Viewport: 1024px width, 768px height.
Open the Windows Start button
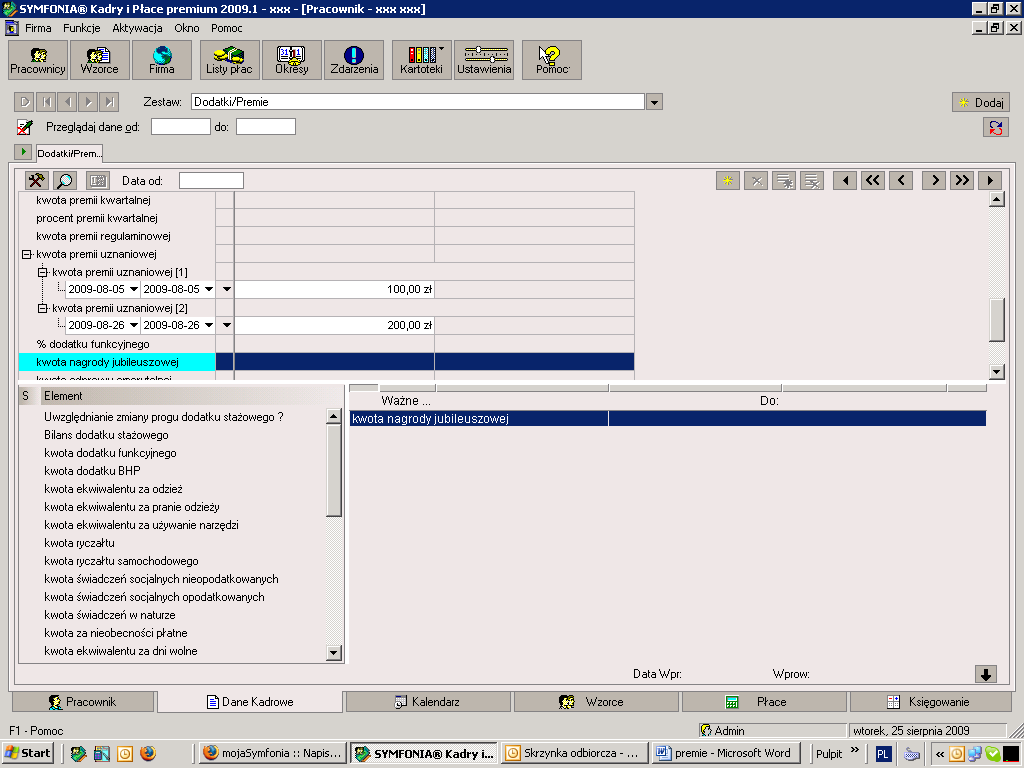27,753
